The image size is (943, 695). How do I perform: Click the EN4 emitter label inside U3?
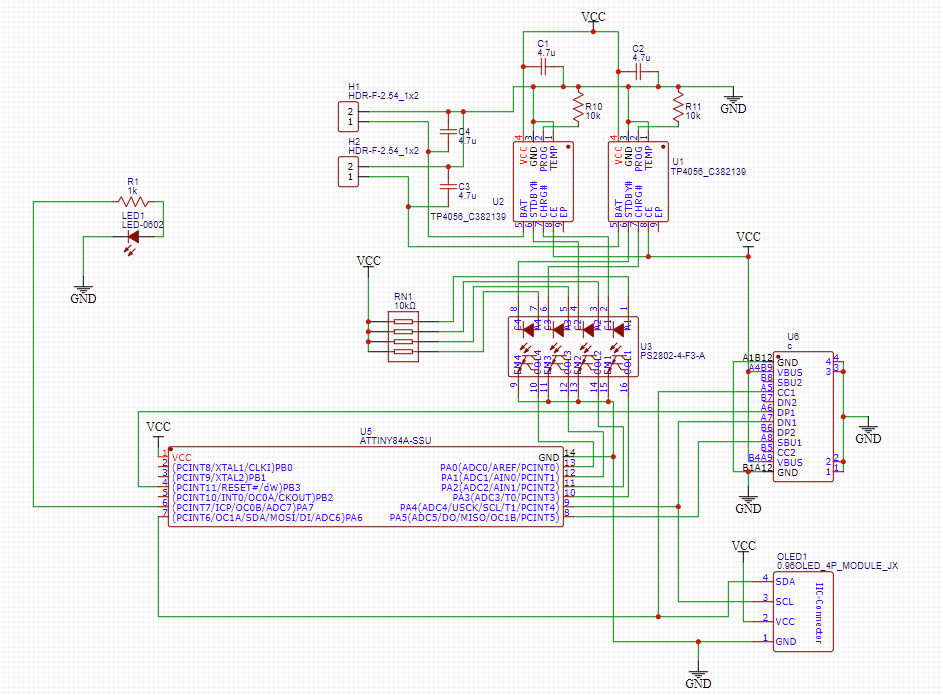click(x=515, y=363)
